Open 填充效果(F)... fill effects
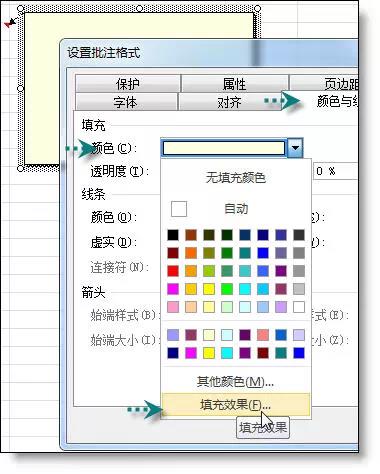 236,405
